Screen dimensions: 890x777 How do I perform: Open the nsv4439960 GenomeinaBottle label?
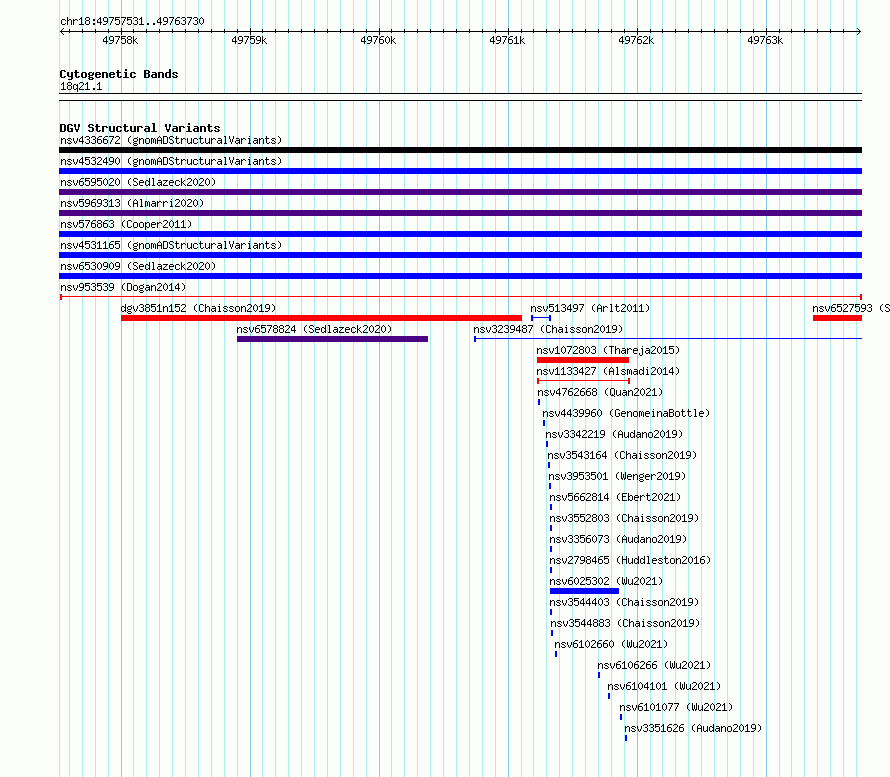(x=626, y=413)
